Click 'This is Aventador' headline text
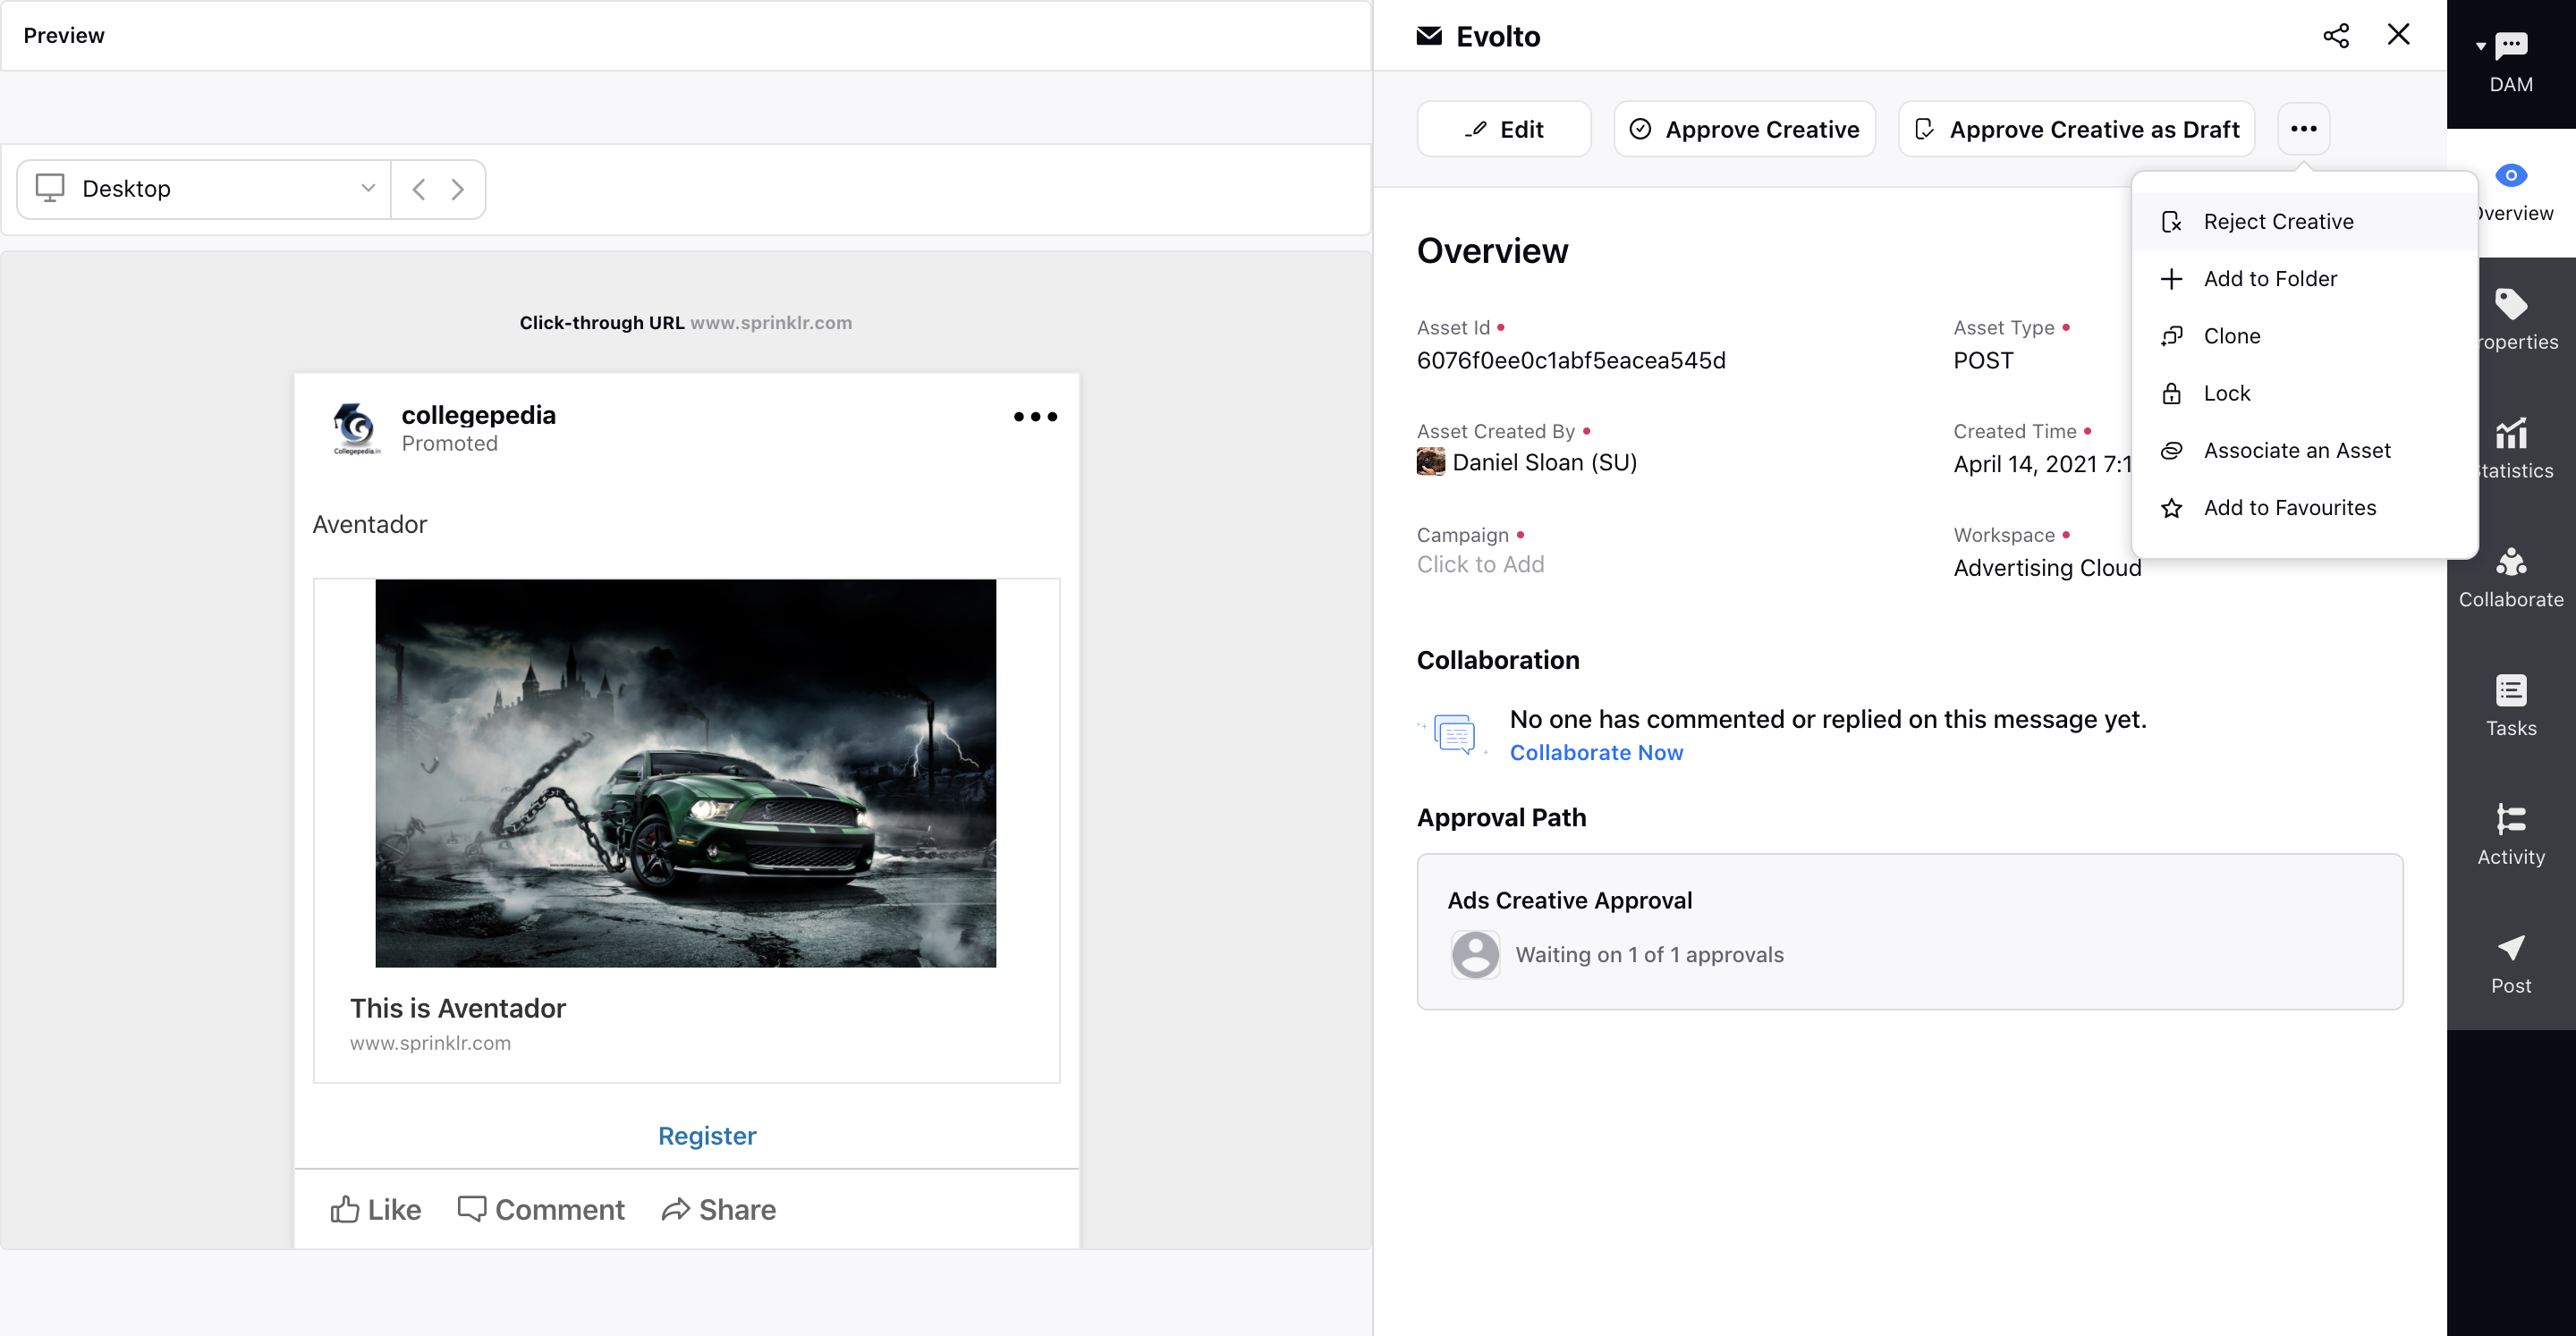The width and height of the screenshot is (2576, 1336). pyautogui.click(x=458, y=1008)
